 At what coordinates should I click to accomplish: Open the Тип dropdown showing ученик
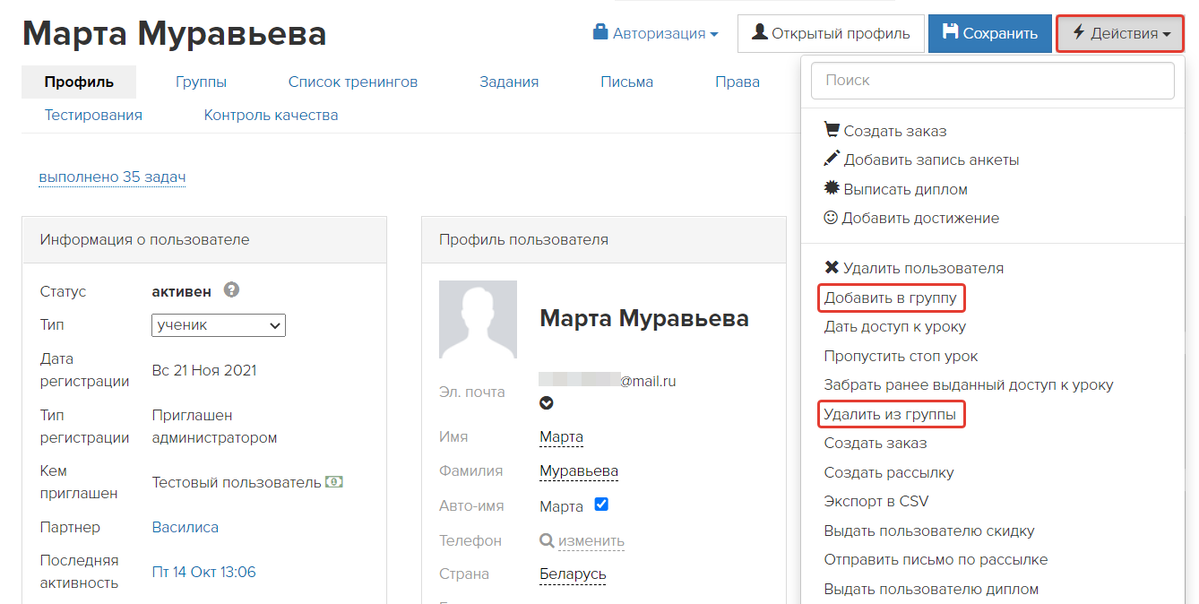219,325
